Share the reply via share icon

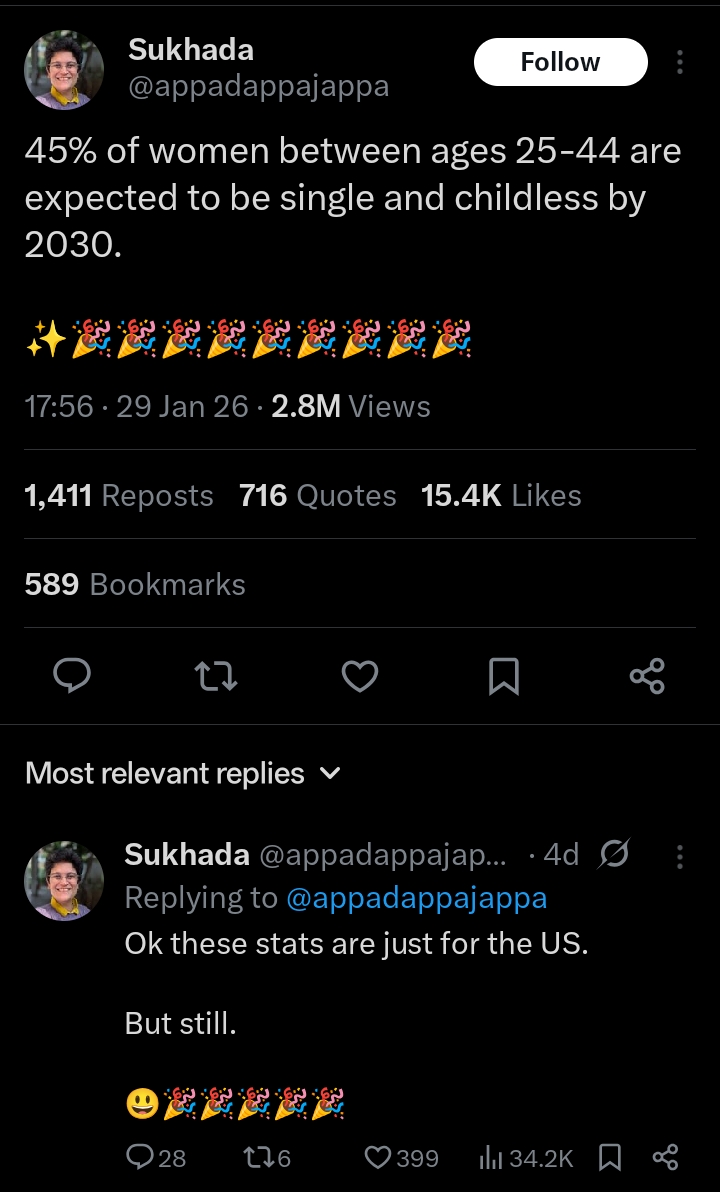coord(665,1158)
